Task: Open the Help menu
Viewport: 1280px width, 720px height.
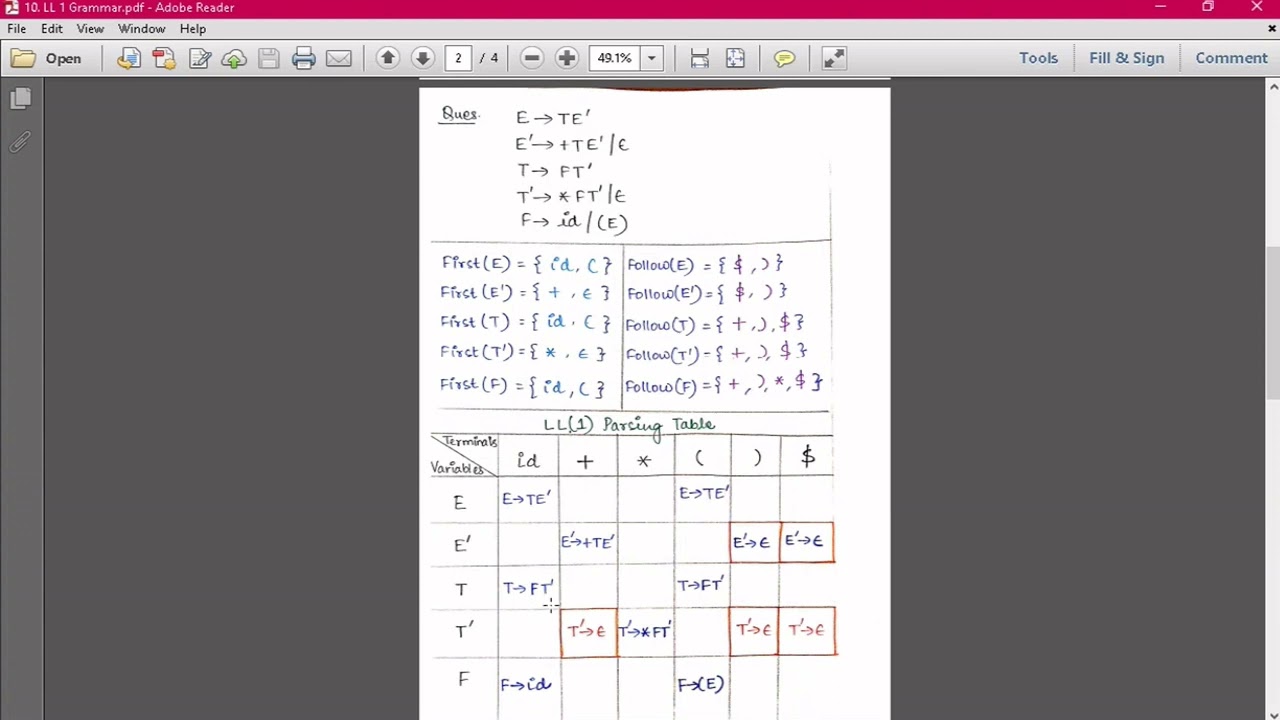Action: click(193, 29)
